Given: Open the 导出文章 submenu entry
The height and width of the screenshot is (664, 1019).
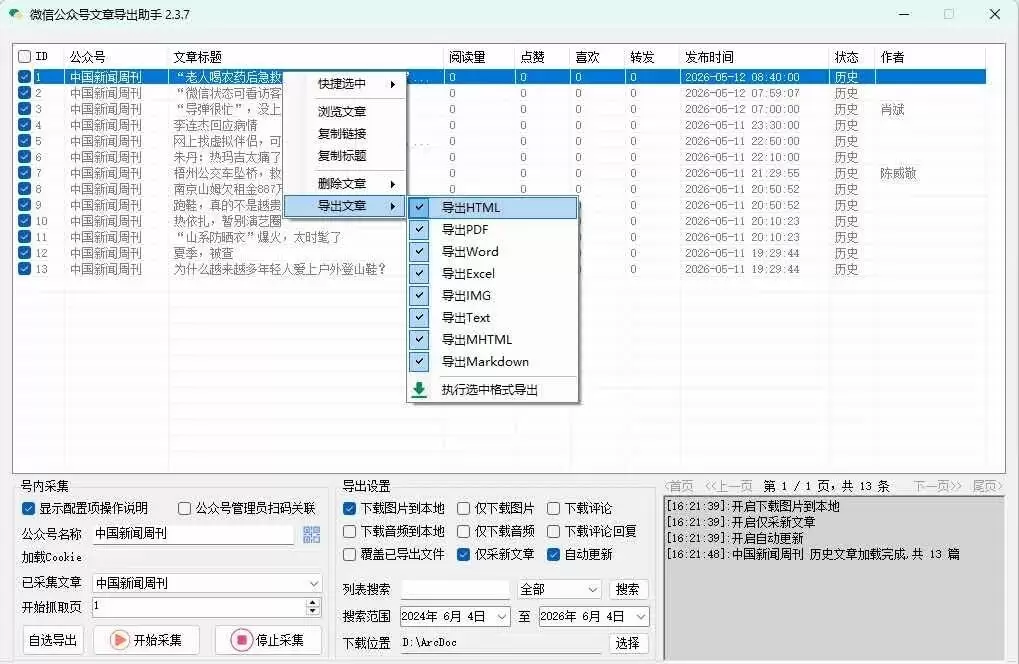Looking at the screenshot, I should [344, 206].
